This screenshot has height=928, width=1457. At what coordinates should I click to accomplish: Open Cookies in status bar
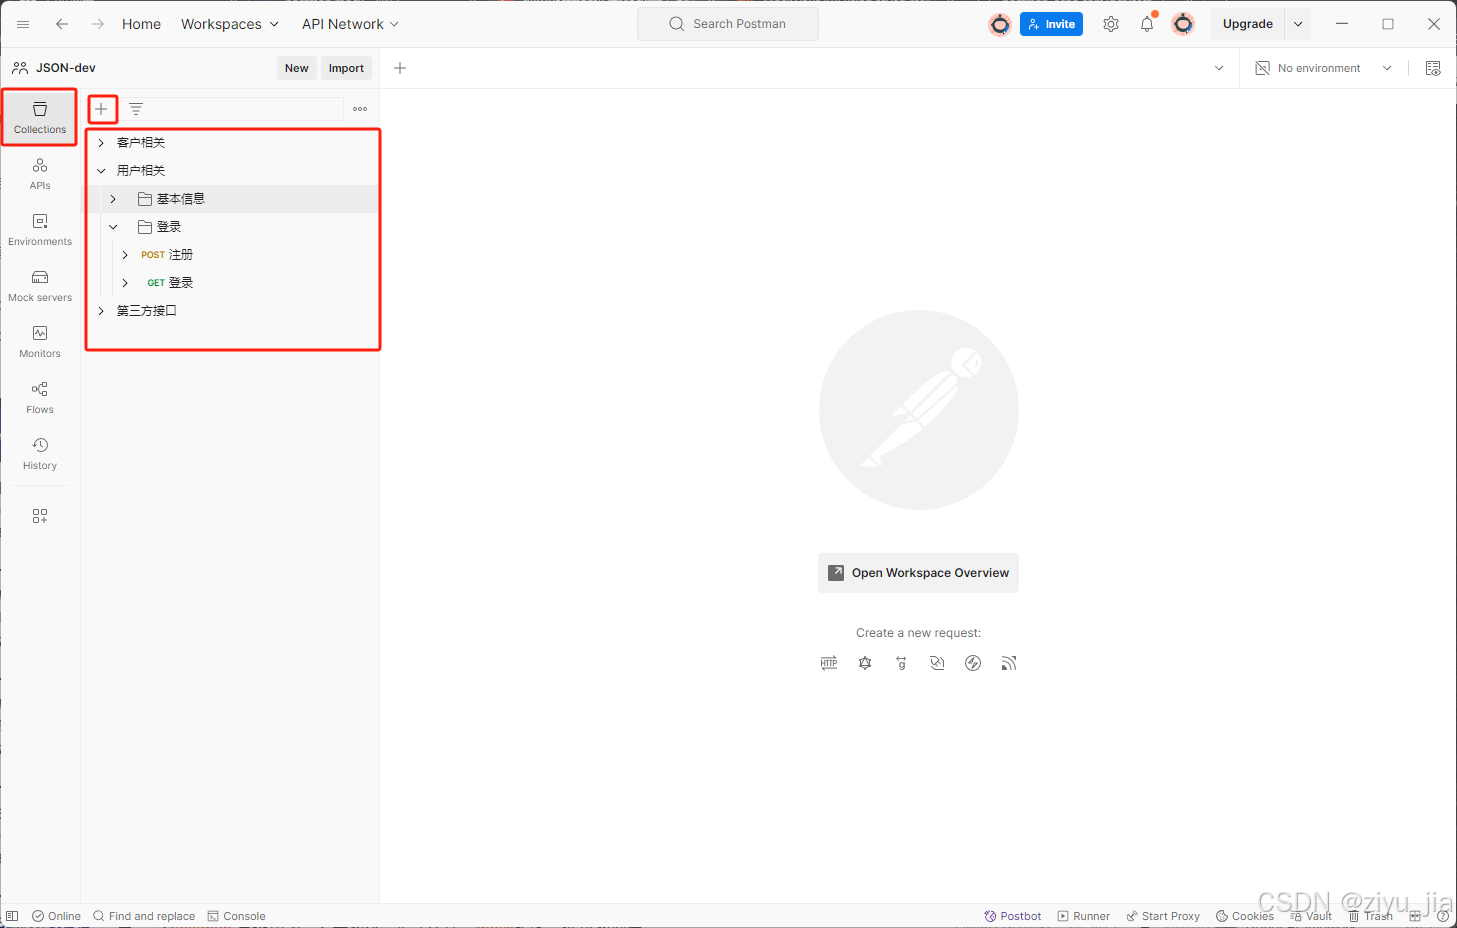1244,916
